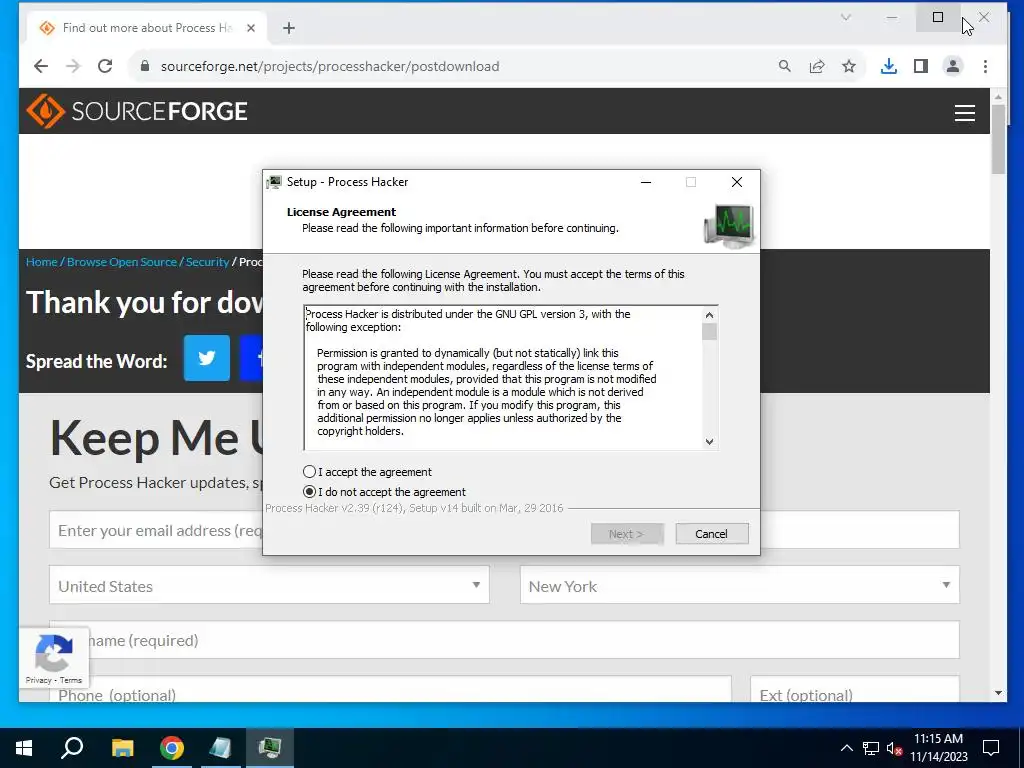Click the Phone (optional) field
This screenshot has height=768, width=1024.
(391, 689)
